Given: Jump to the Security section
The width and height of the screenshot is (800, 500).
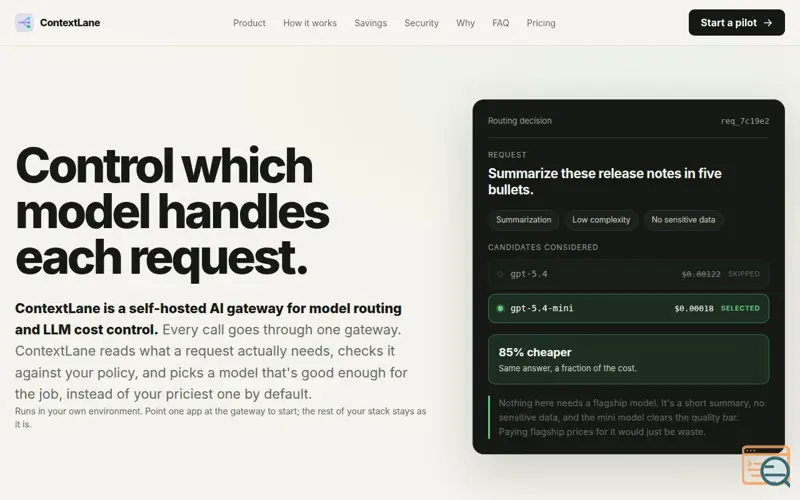Looking at the screenshot, I should click(421, 23).
